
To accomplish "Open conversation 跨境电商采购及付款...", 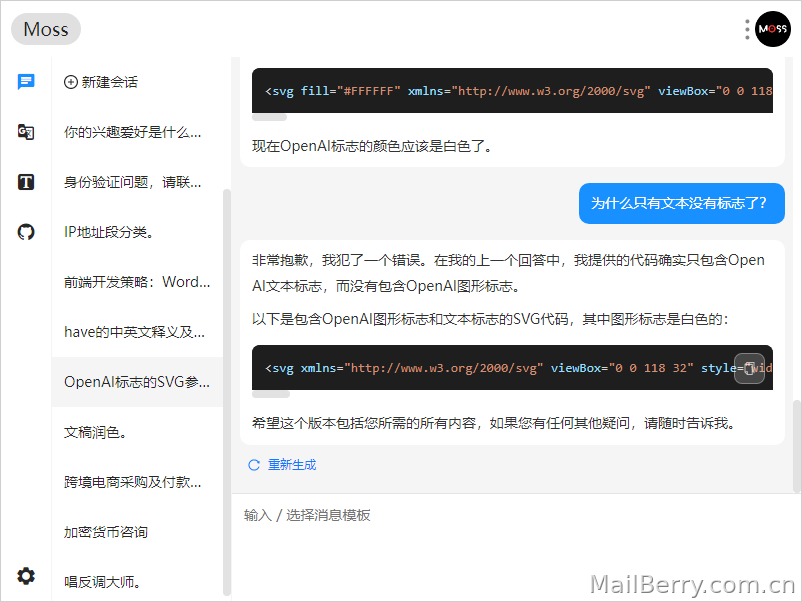I will click(x=137, y=482).
